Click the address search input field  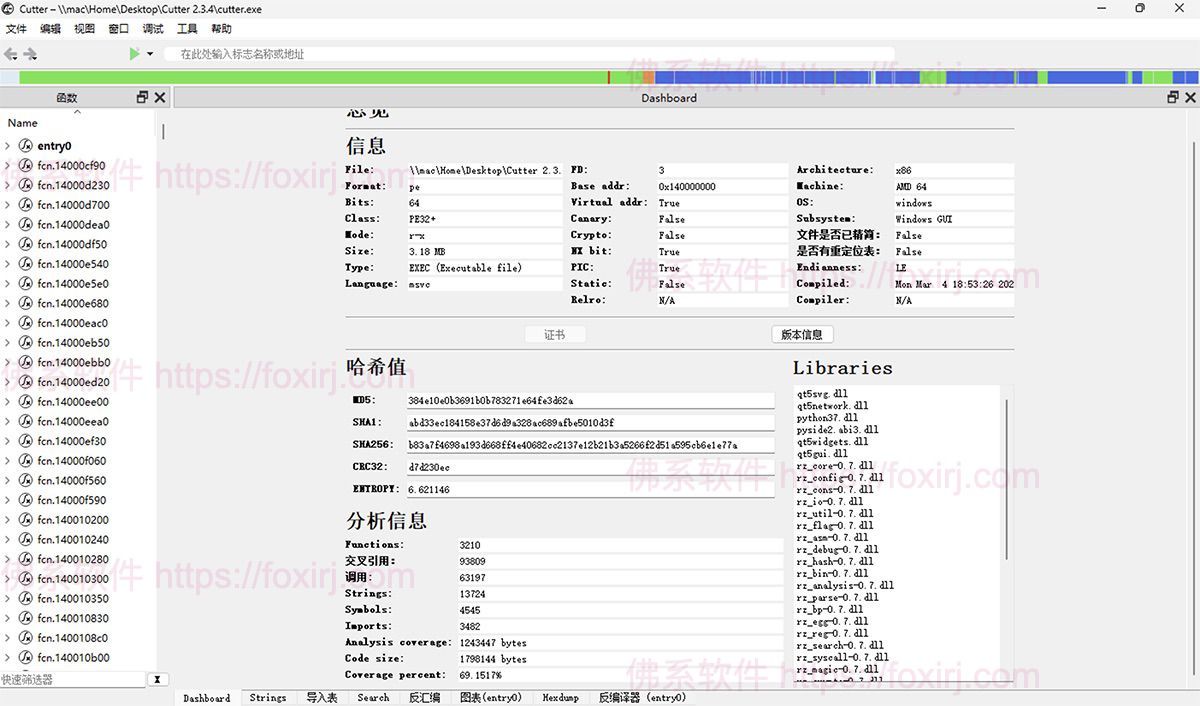coord(530,54)
